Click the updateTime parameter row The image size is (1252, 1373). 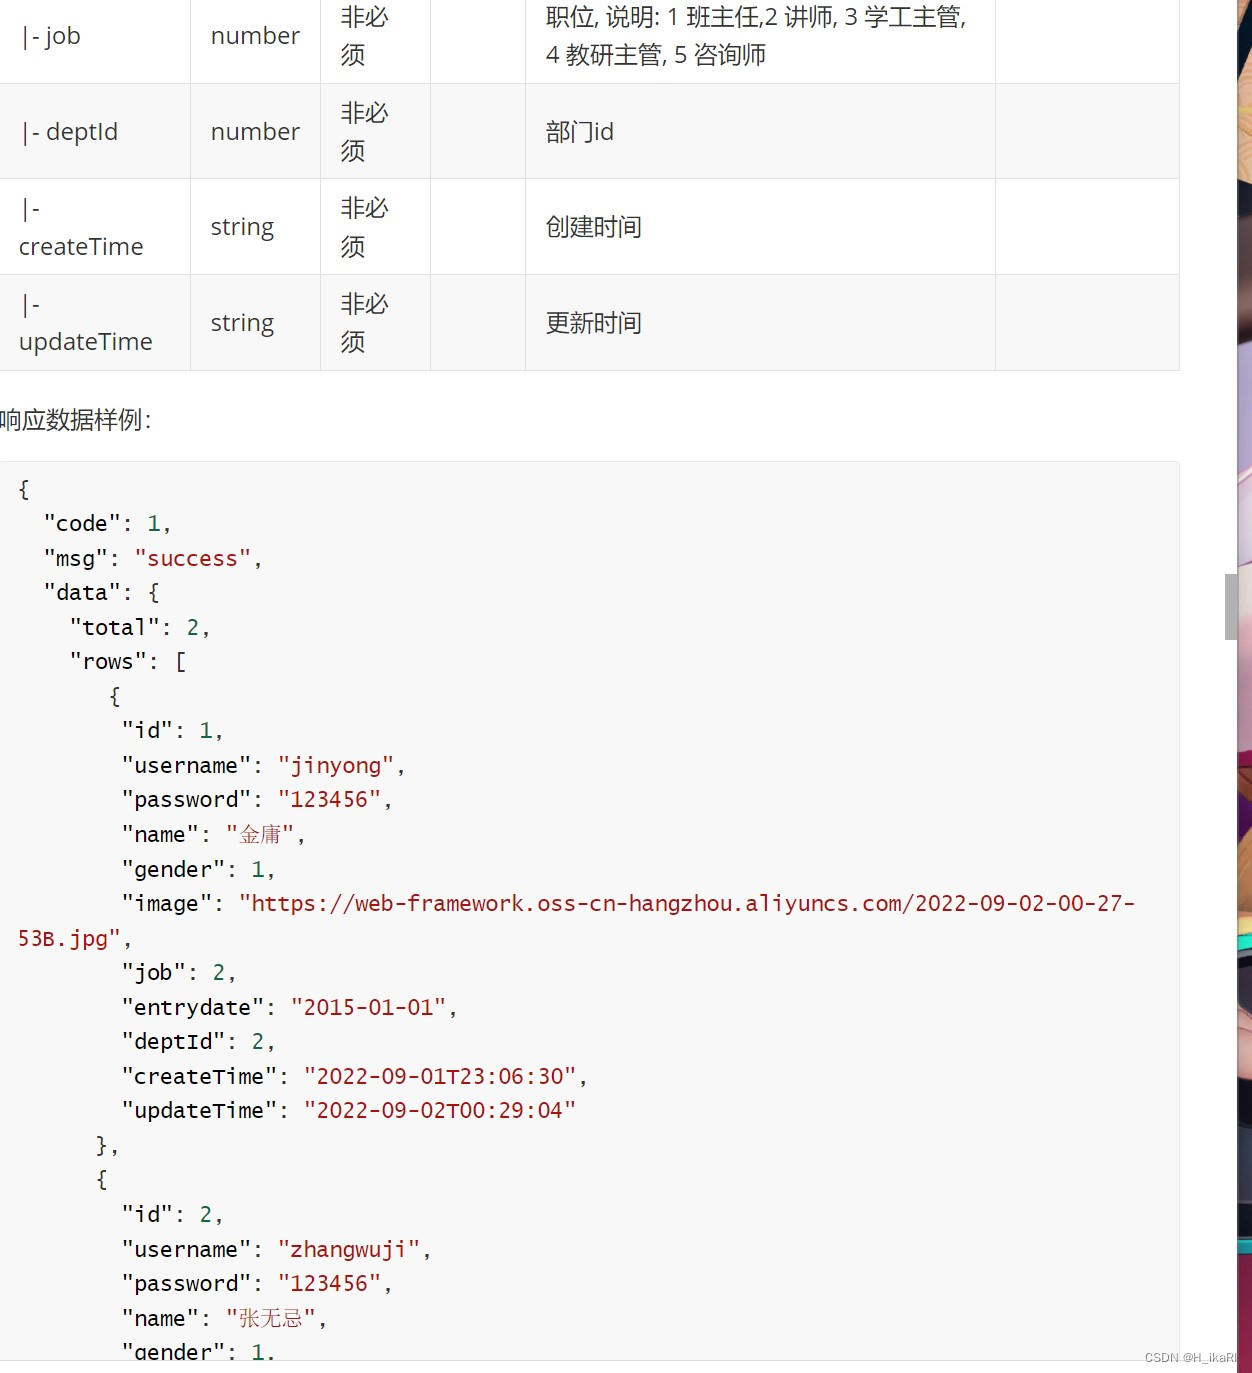click(85, 322)
